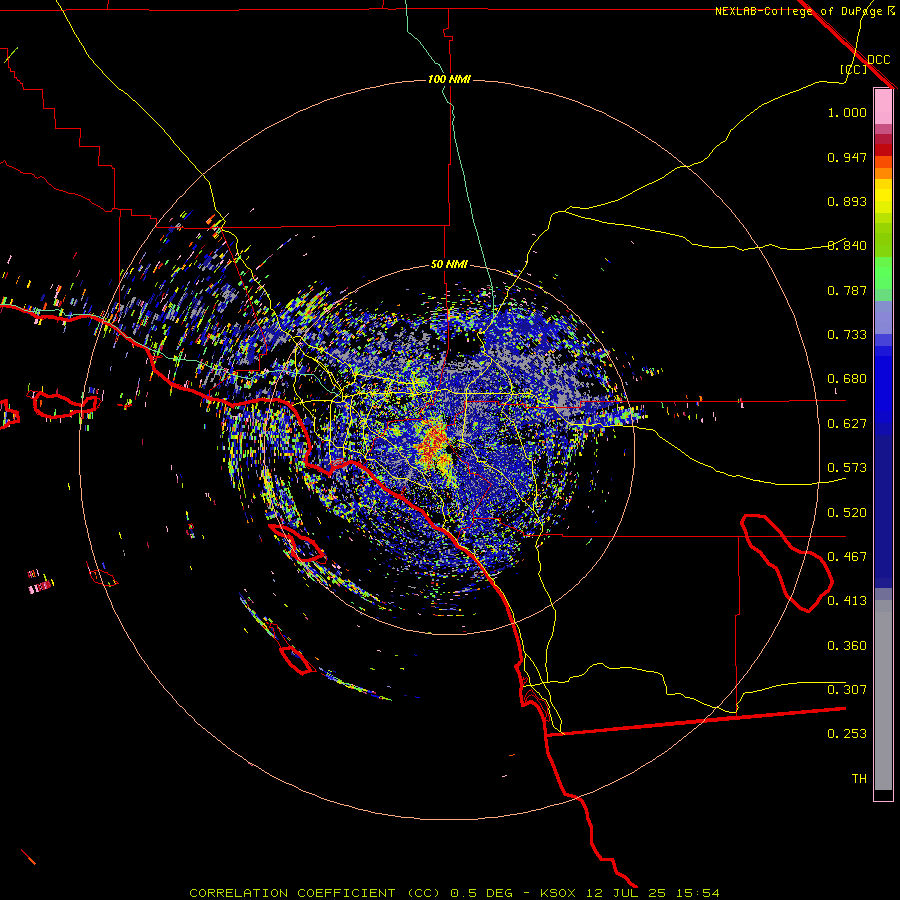Click the 0.680 scale value
Image resolution: width=900 pixels, height=900 pixels.
tap(847, 379)
